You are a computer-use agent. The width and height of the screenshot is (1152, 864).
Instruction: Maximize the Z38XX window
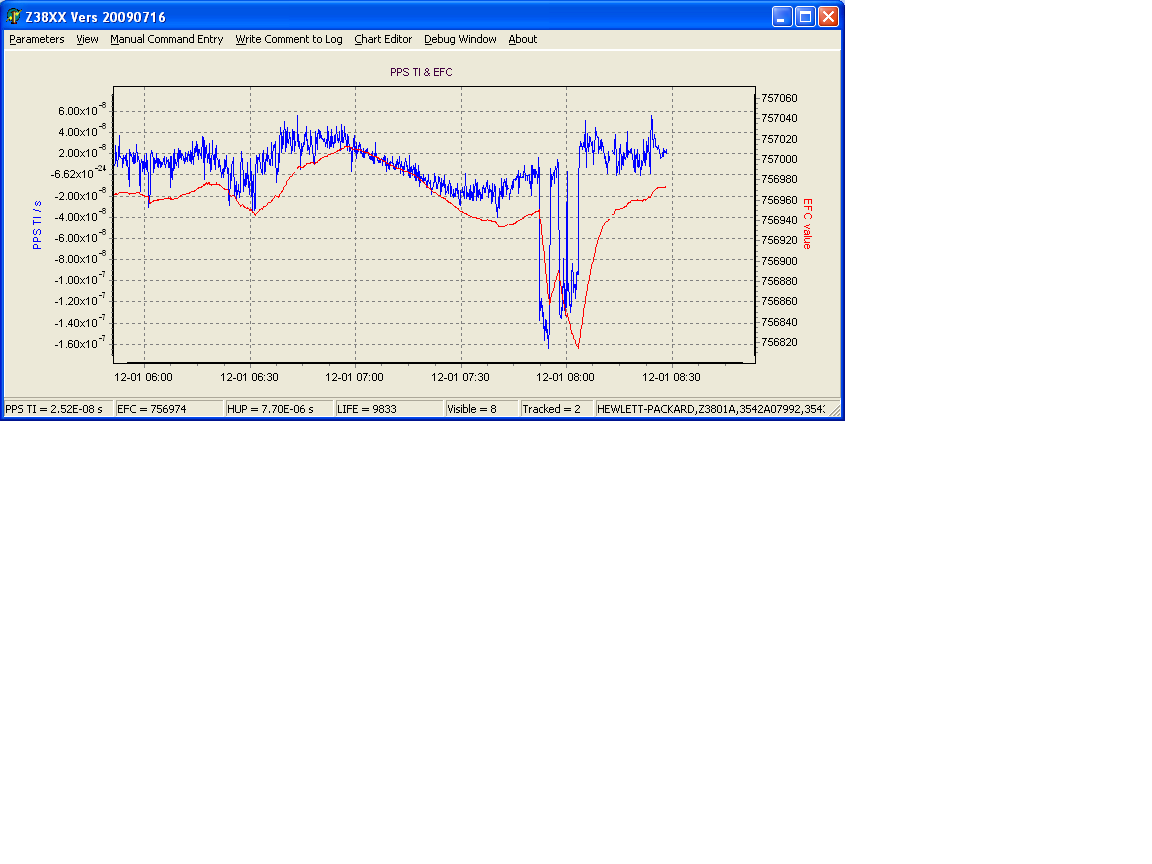click(805, 16)
